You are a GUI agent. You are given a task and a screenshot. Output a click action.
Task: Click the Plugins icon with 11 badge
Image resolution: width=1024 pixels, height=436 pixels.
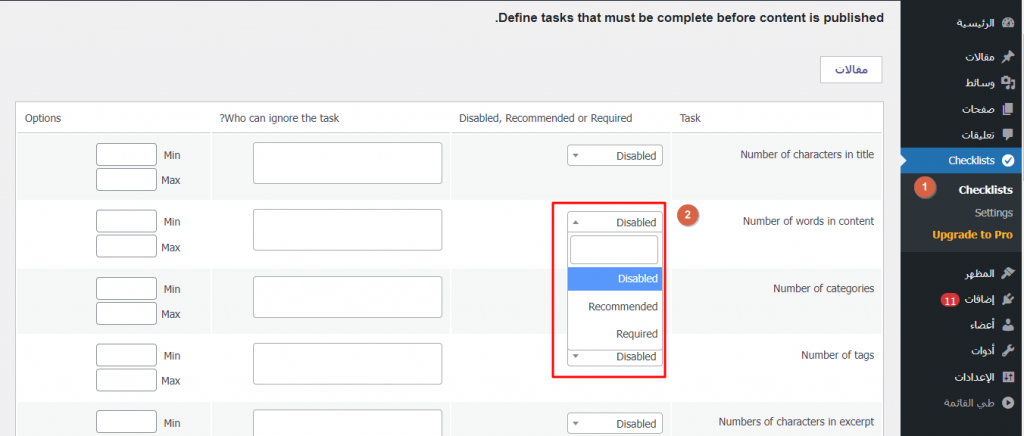point(1007,299)
